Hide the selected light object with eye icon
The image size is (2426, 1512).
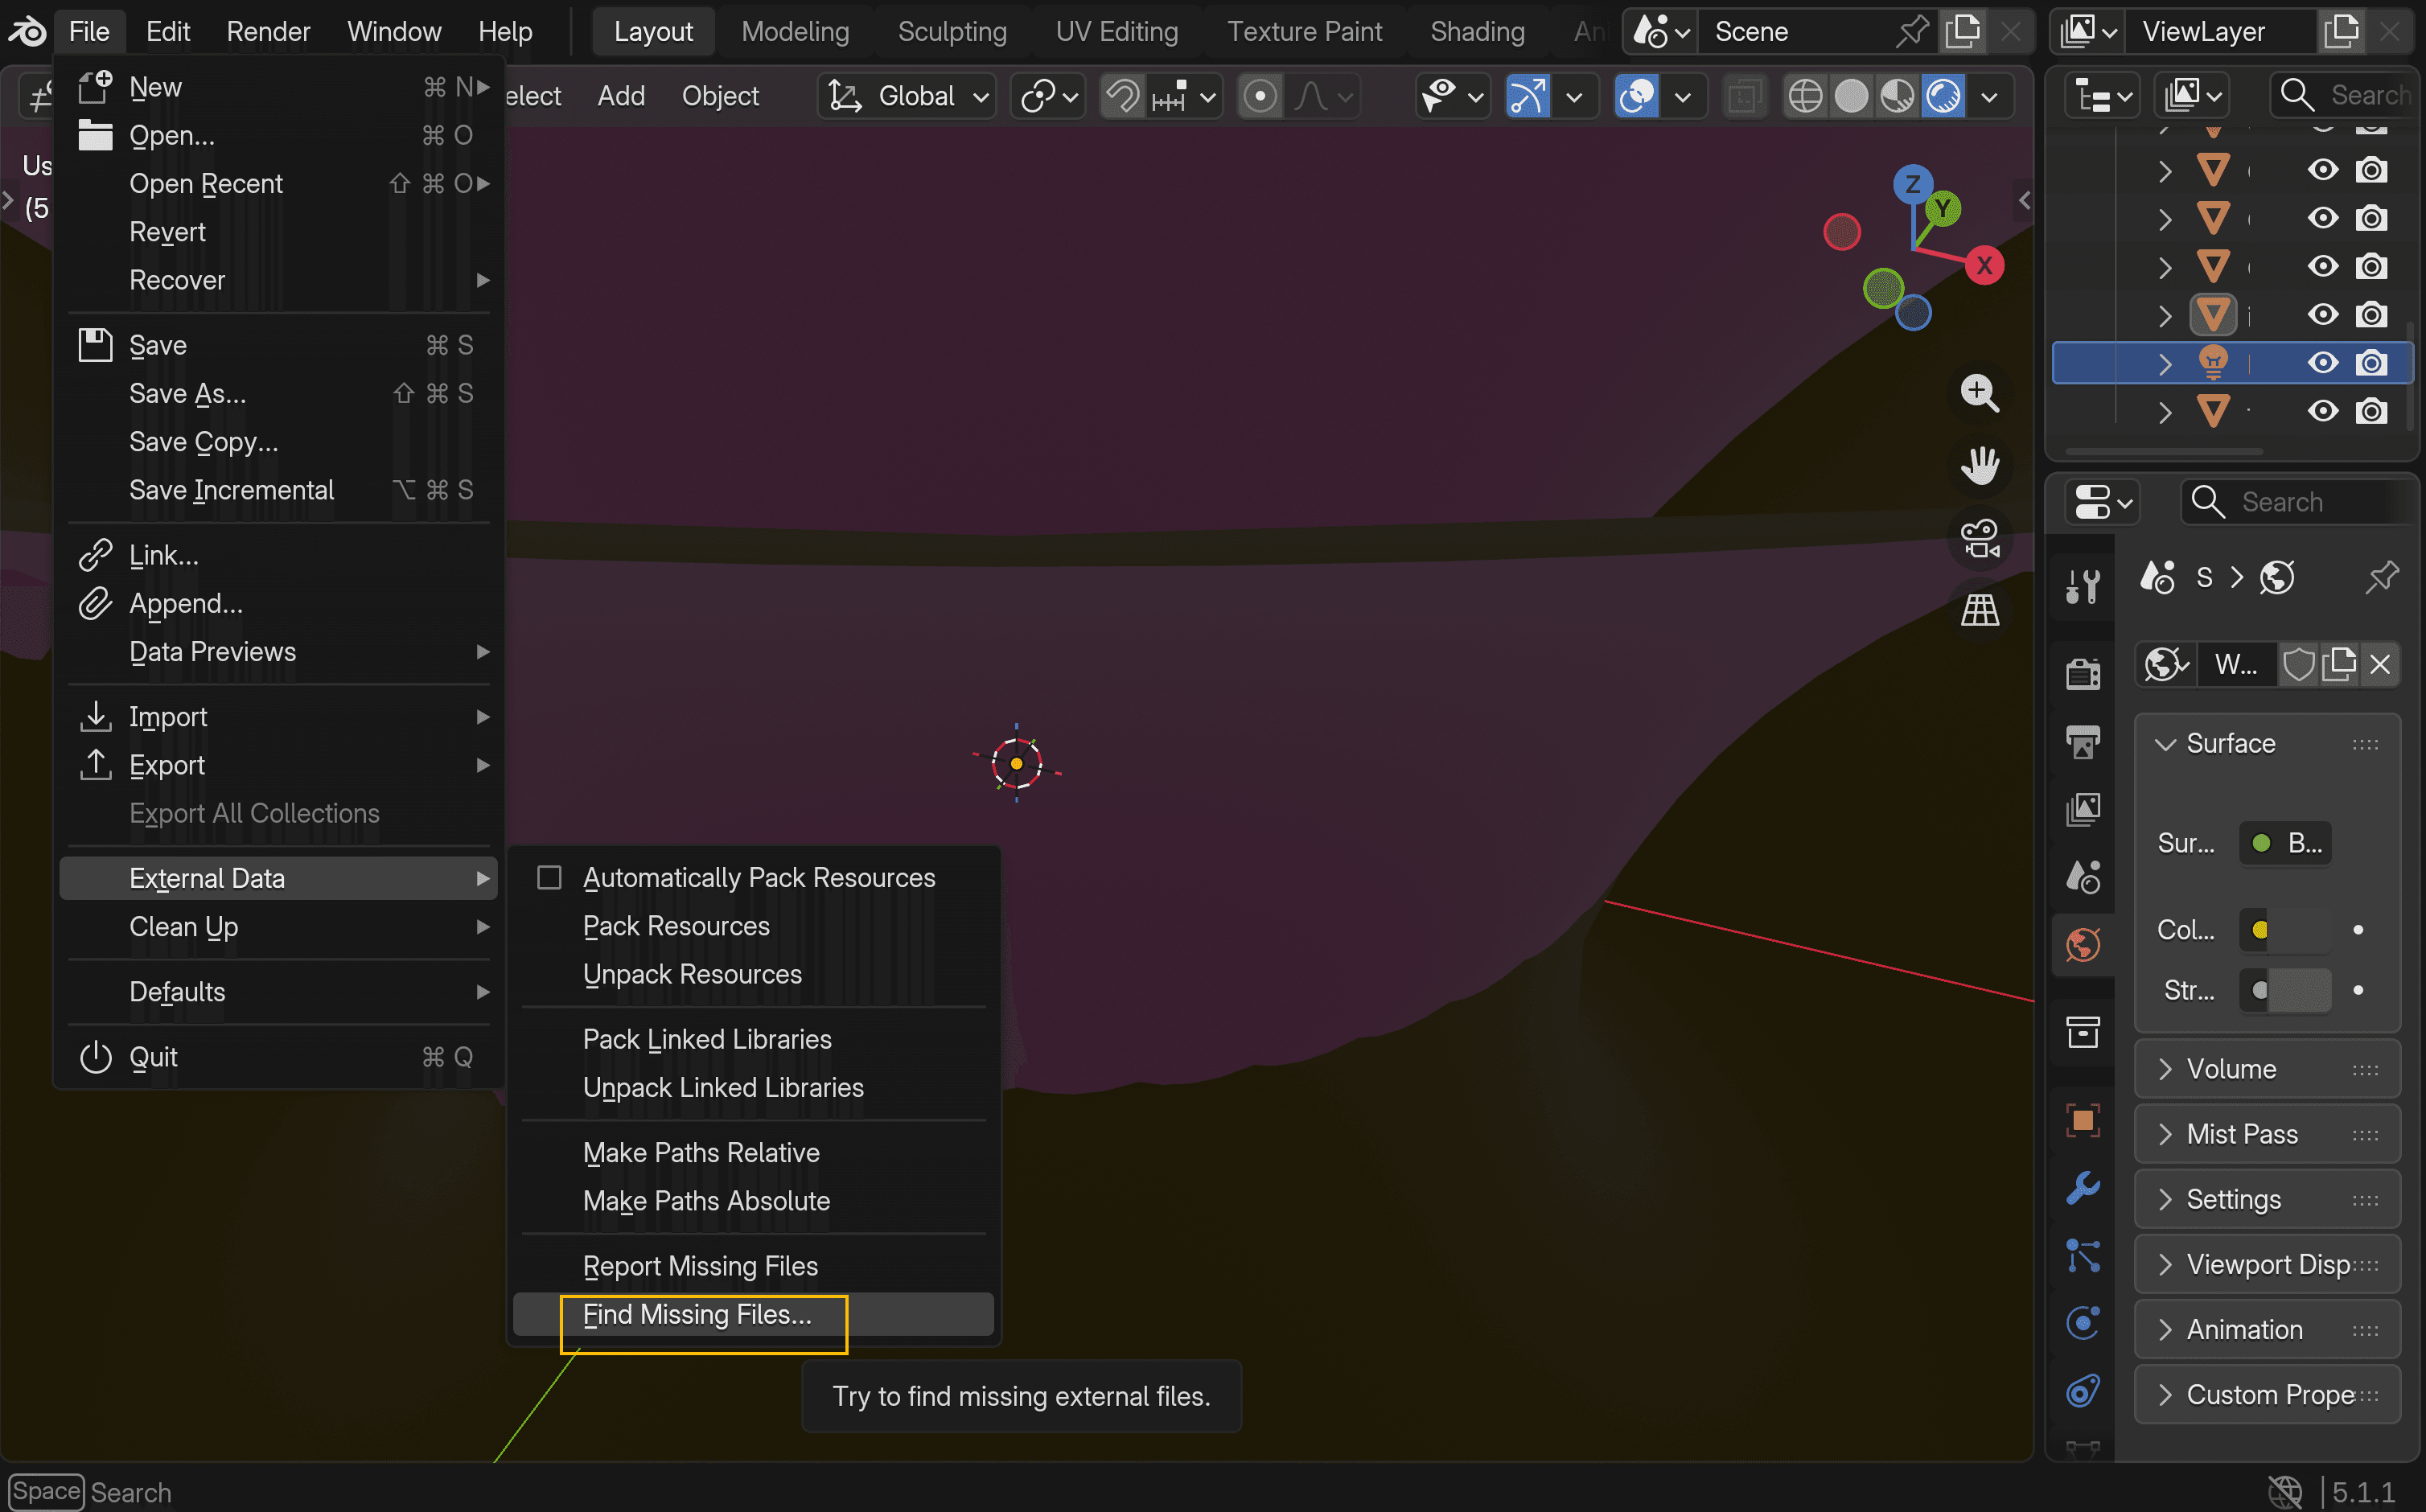[x=2322, y=362]
